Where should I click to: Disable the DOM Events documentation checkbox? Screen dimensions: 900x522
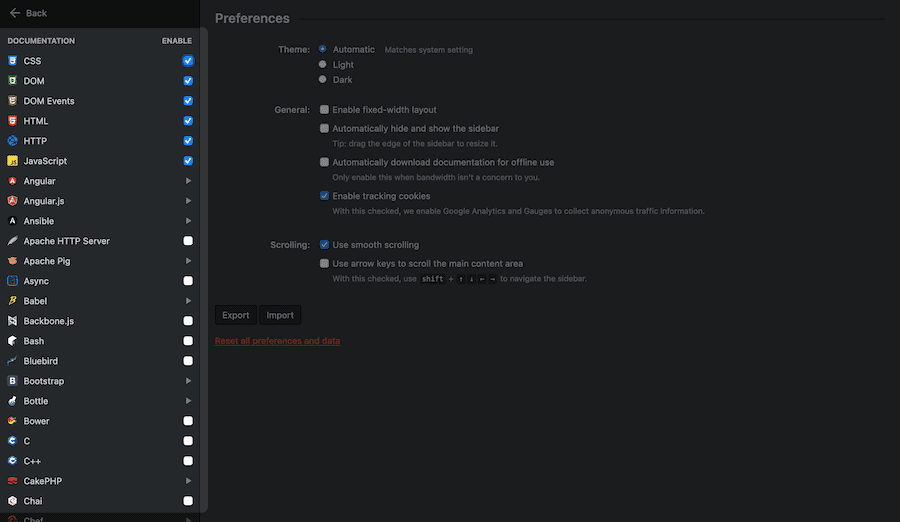(x=188, y=101)
